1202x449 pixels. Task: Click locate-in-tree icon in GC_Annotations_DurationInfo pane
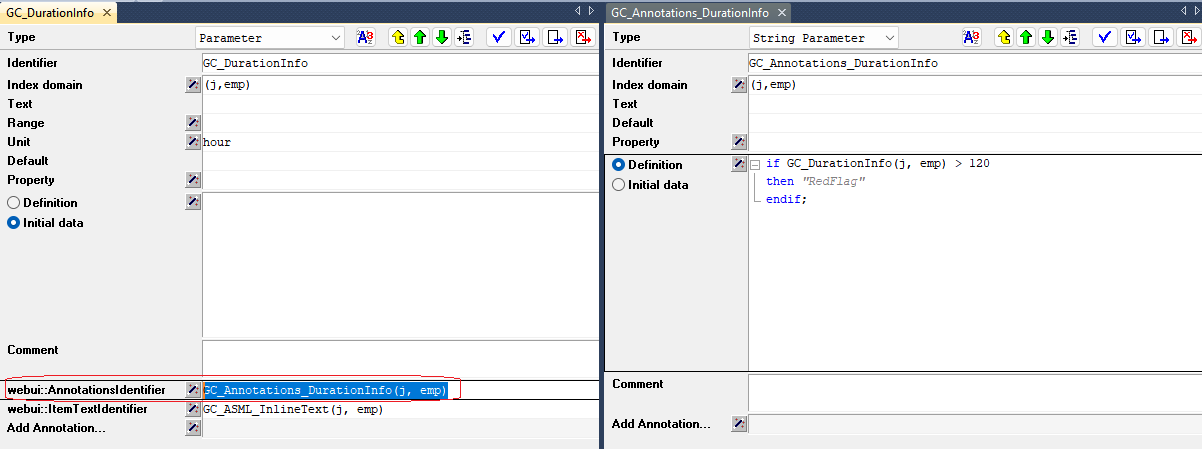coord(1070,38)
